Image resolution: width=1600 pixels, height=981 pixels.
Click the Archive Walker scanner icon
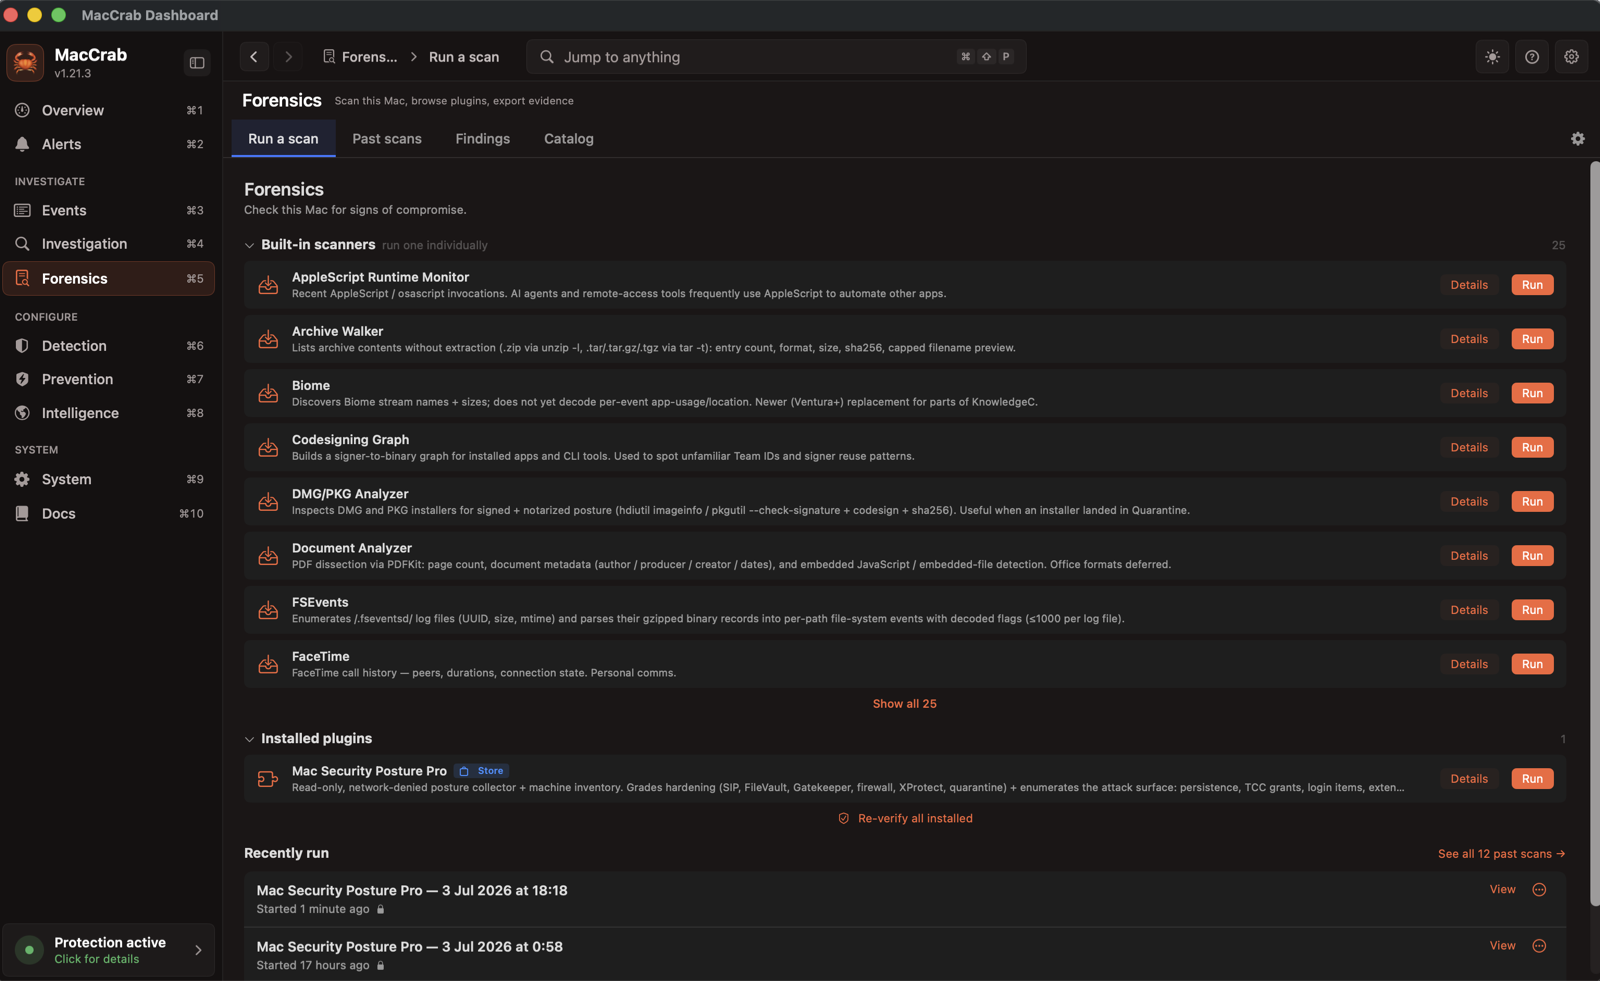268,339
